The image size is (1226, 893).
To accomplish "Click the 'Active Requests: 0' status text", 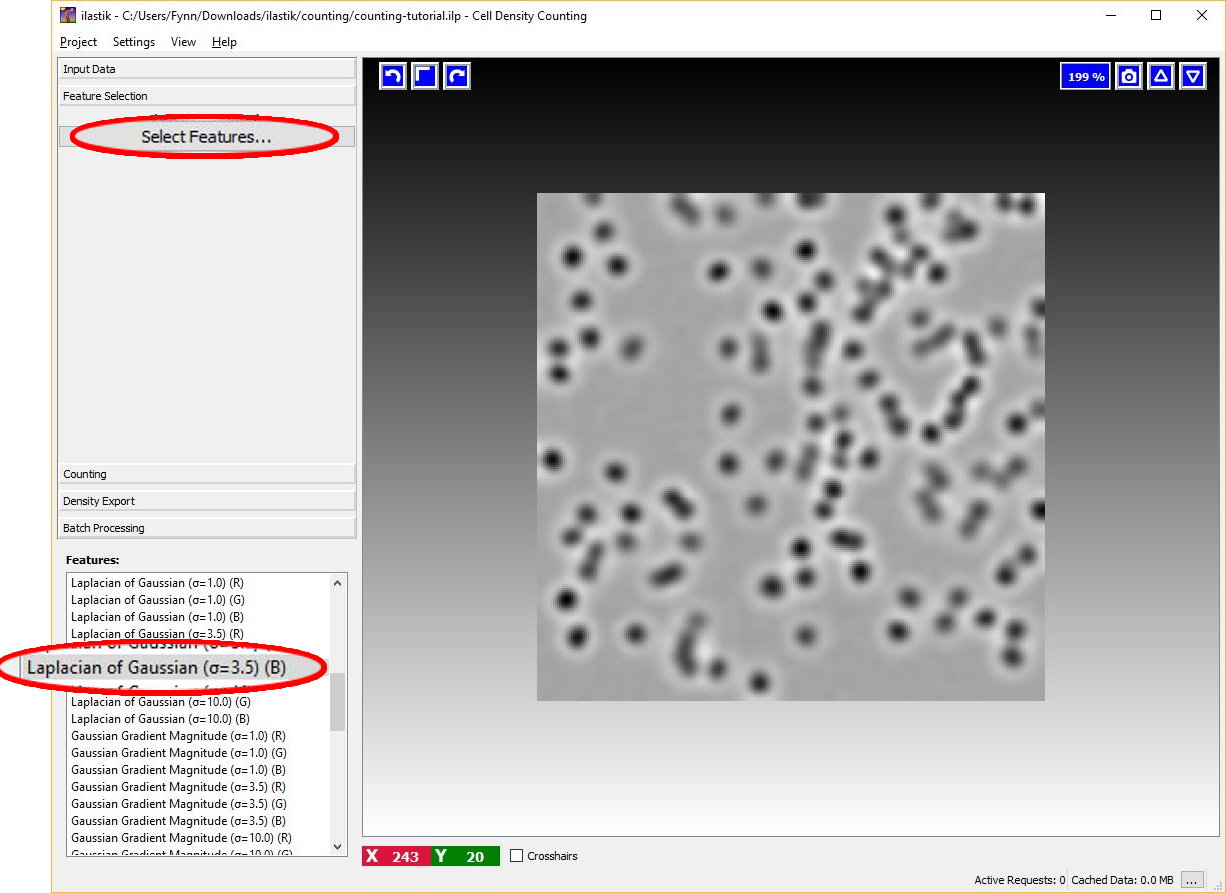I will (1020, 880).
